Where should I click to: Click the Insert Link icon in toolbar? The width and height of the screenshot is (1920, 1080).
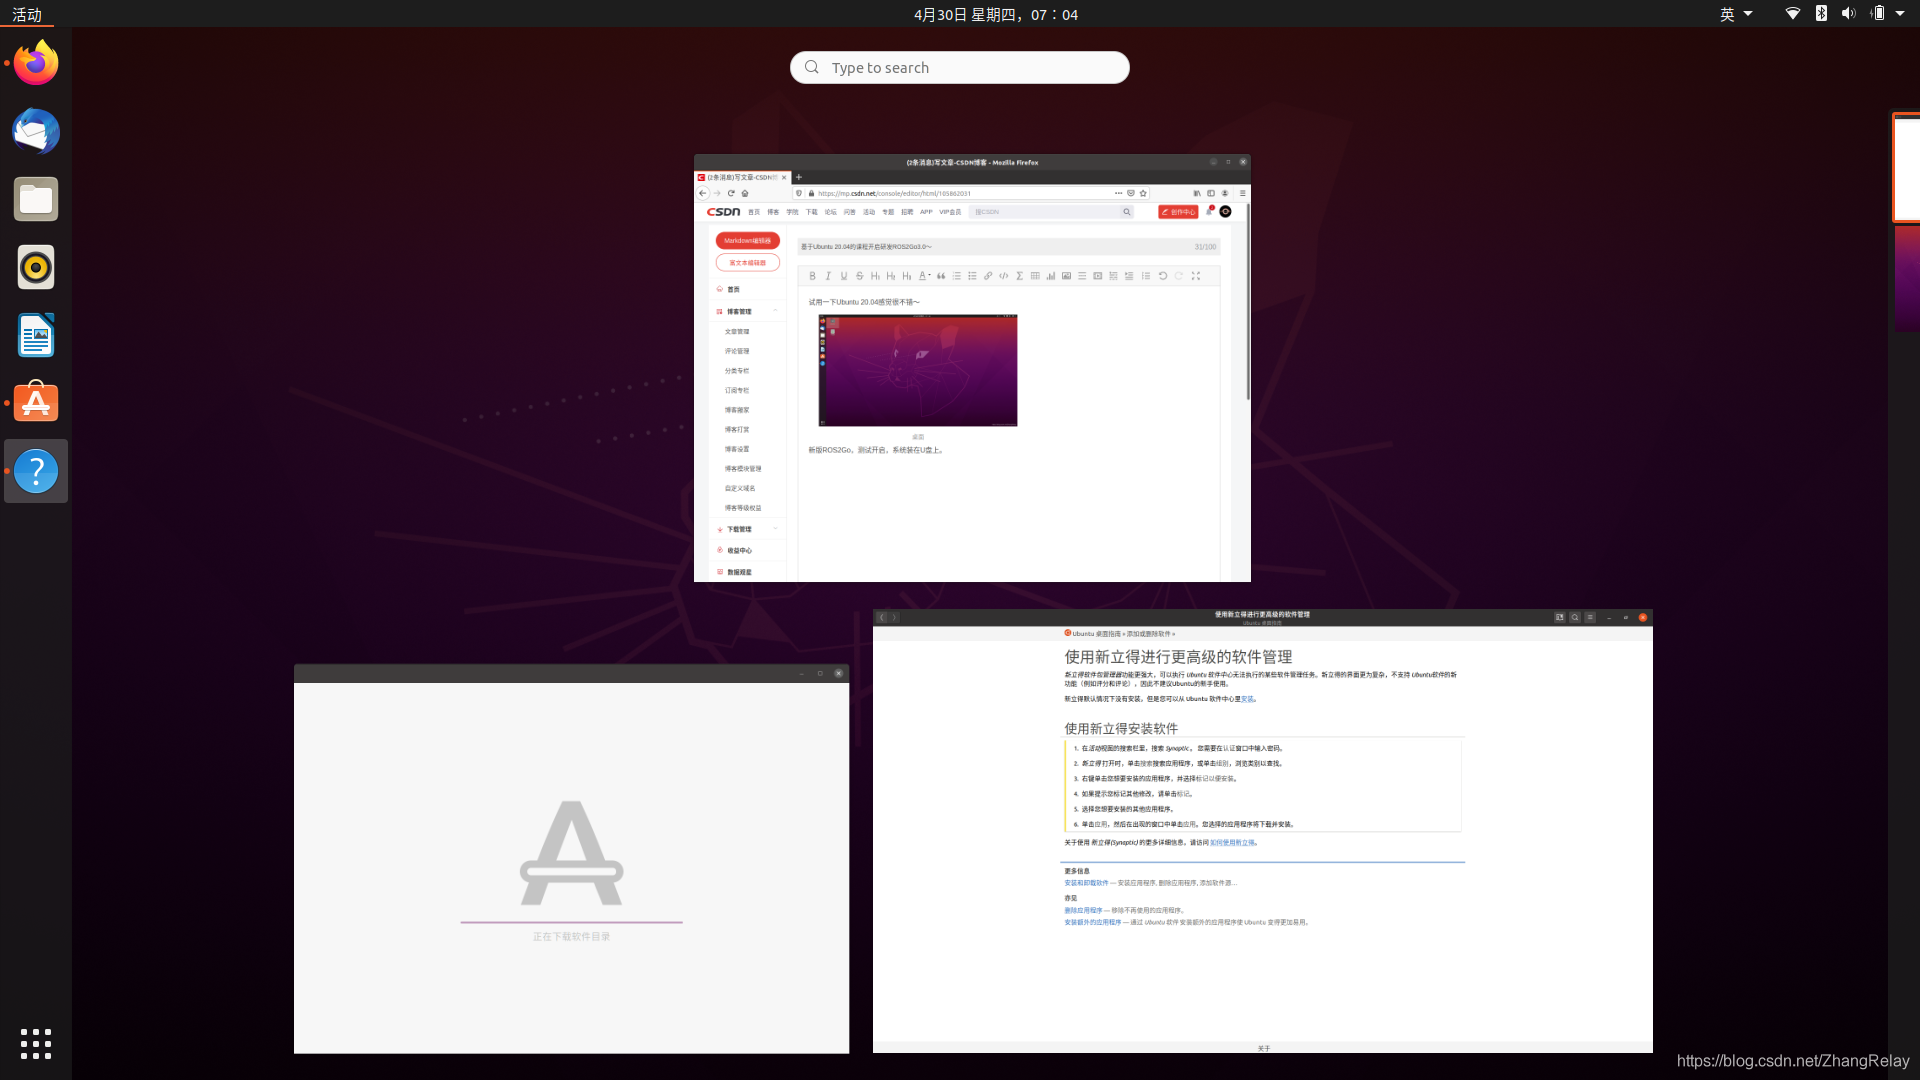[x=988, y=276]
